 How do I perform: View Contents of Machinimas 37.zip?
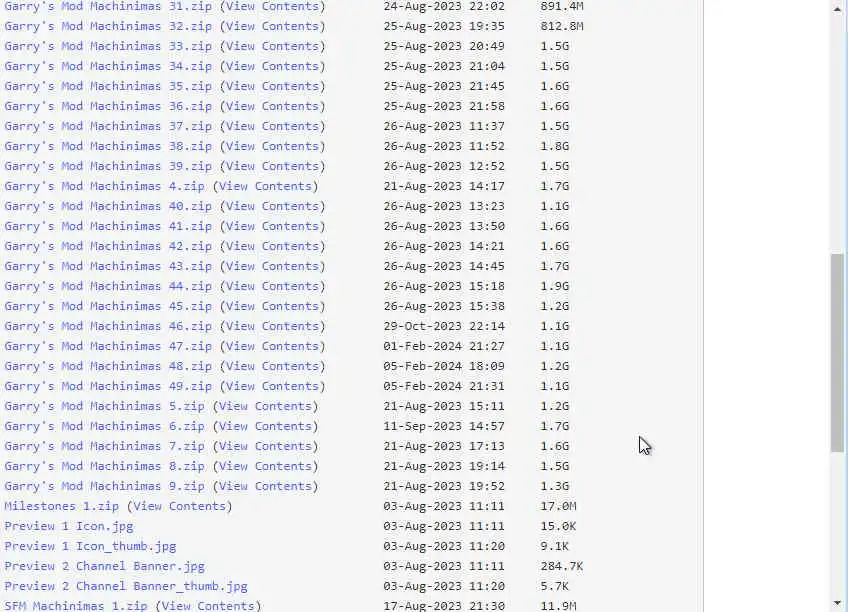(x=273, y=127)
